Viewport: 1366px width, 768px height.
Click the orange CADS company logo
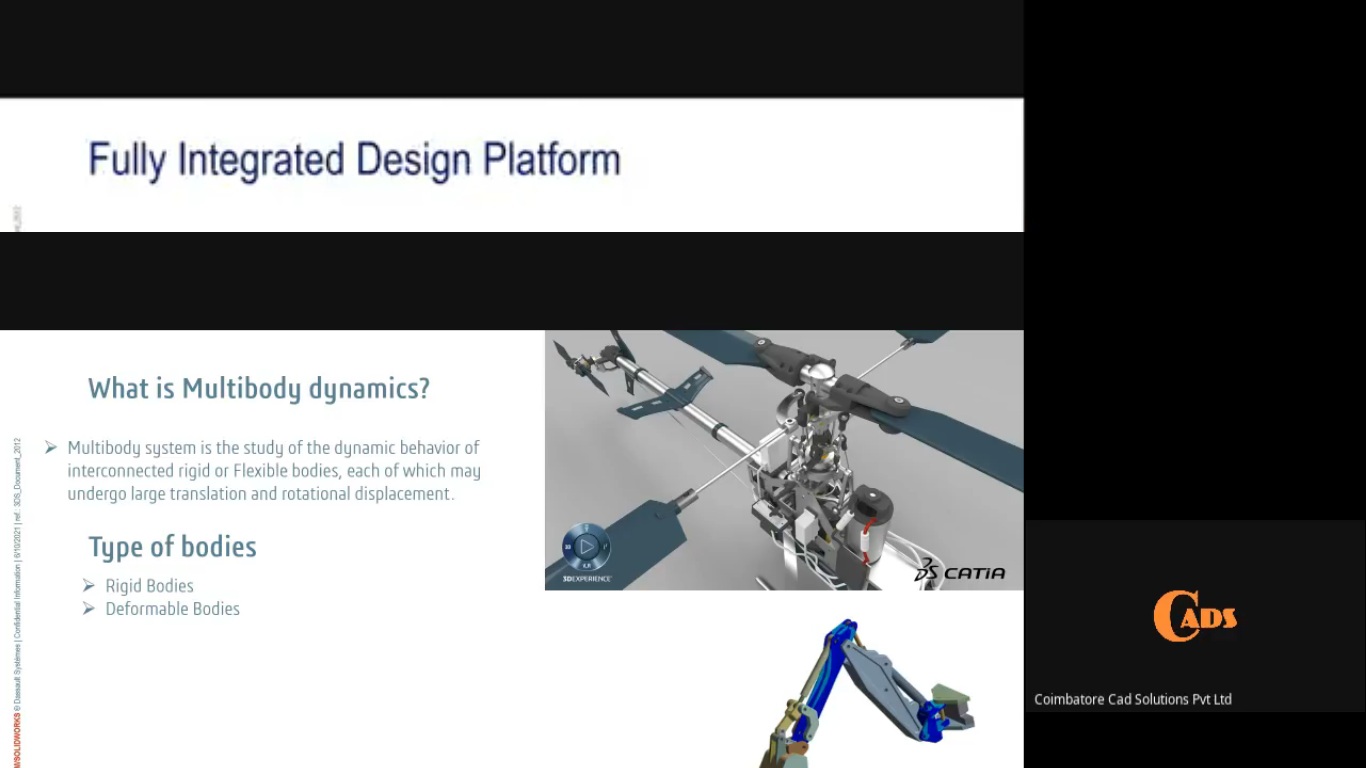point(1194,616)
